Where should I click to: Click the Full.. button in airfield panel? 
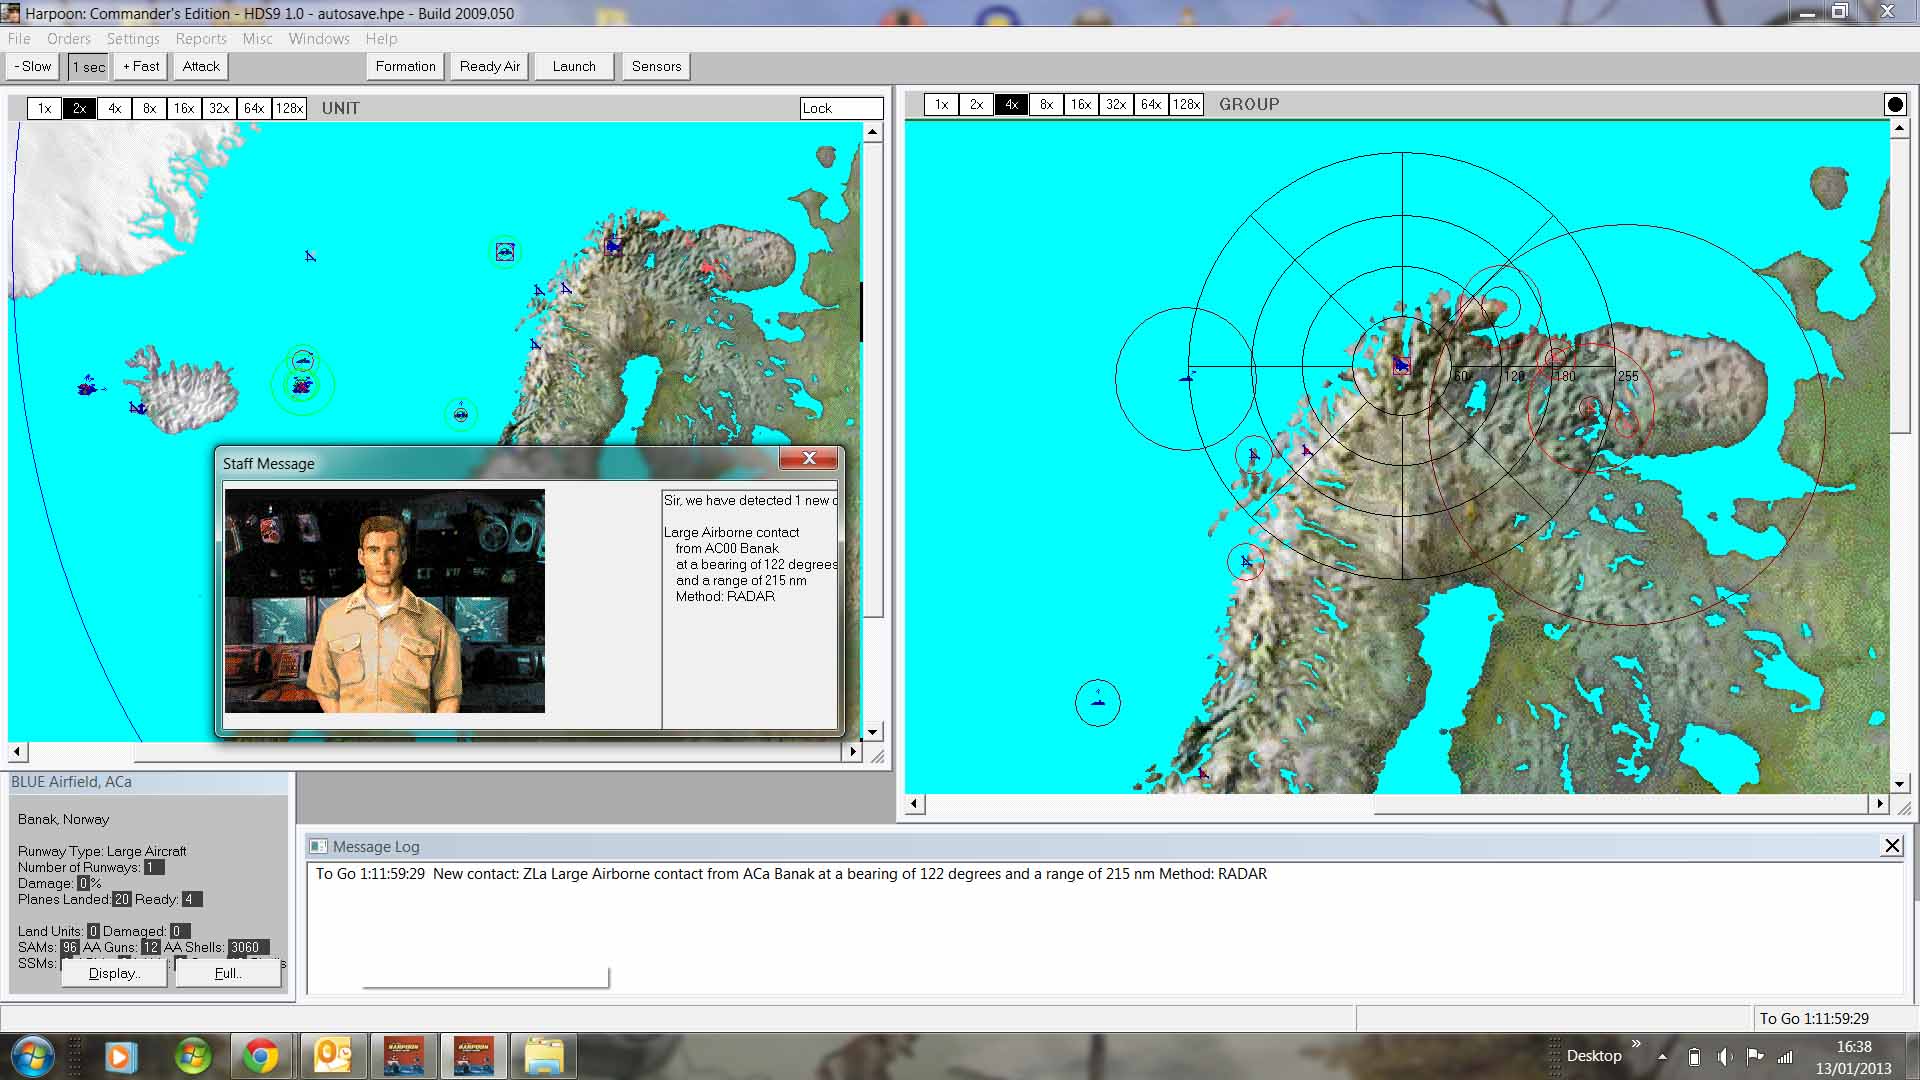pos(228,973)
